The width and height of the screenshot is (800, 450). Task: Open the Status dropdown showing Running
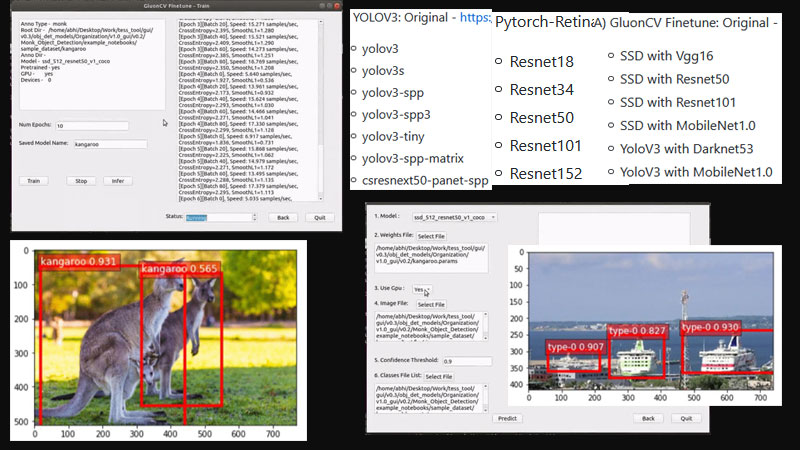221,217
